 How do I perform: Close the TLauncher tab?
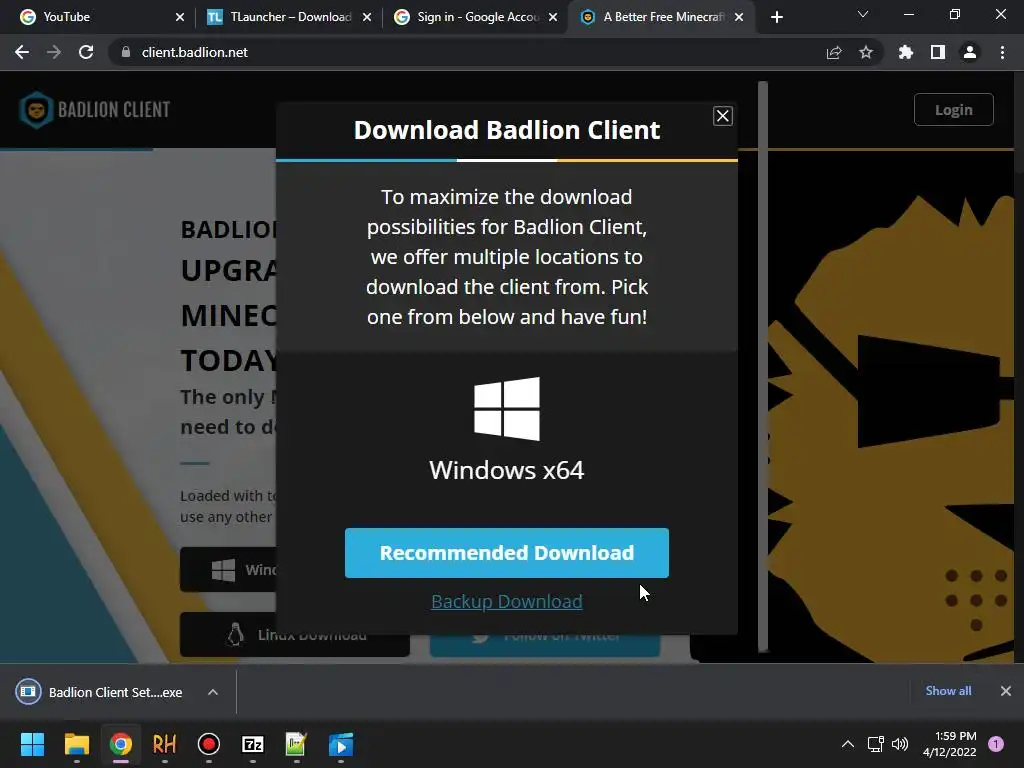pyautogui.click(x=367, y=17)
